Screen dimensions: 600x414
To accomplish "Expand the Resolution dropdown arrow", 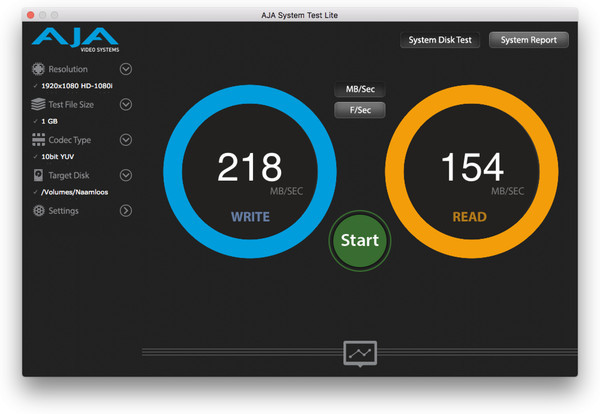I will 126,69.
